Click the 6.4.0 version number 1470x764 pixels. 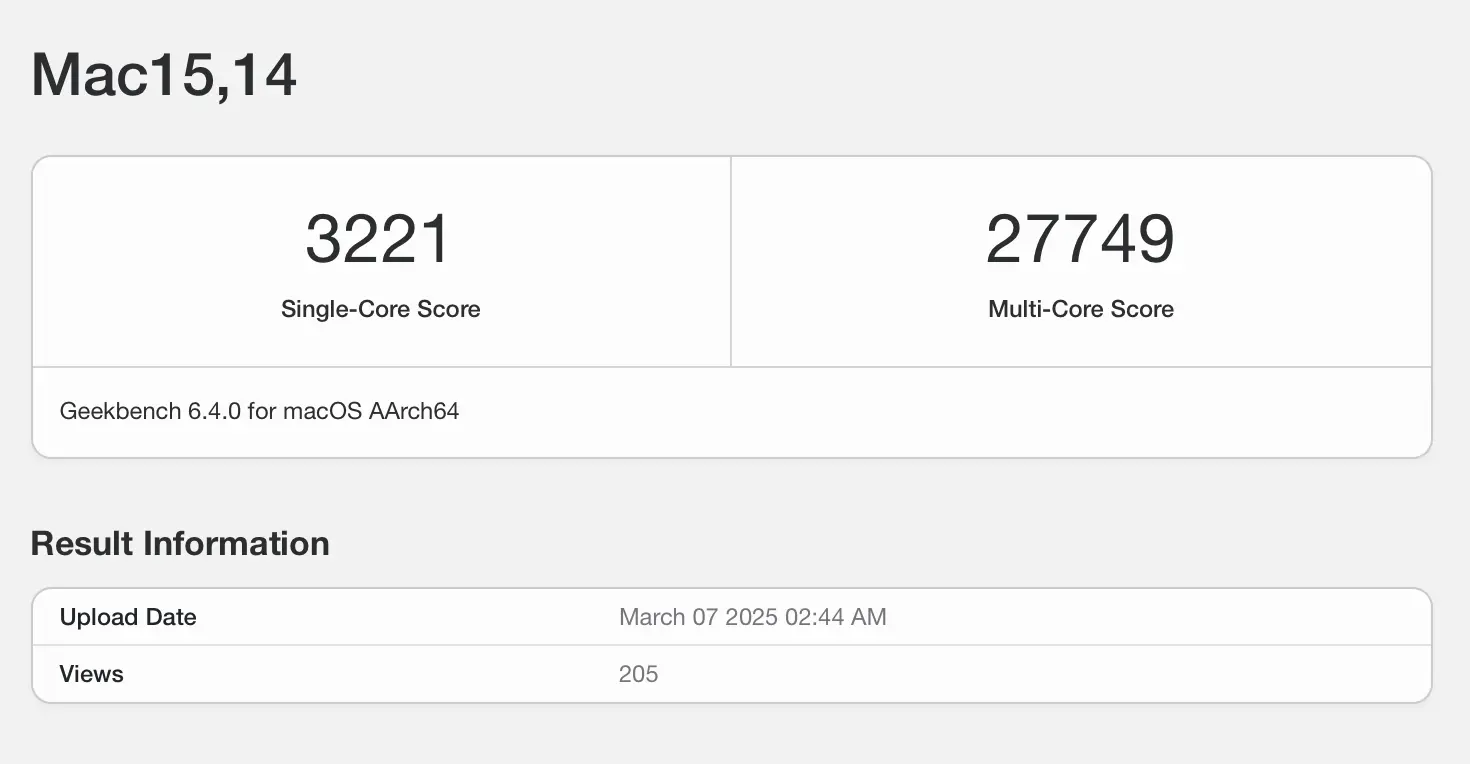tap(214, 411)
